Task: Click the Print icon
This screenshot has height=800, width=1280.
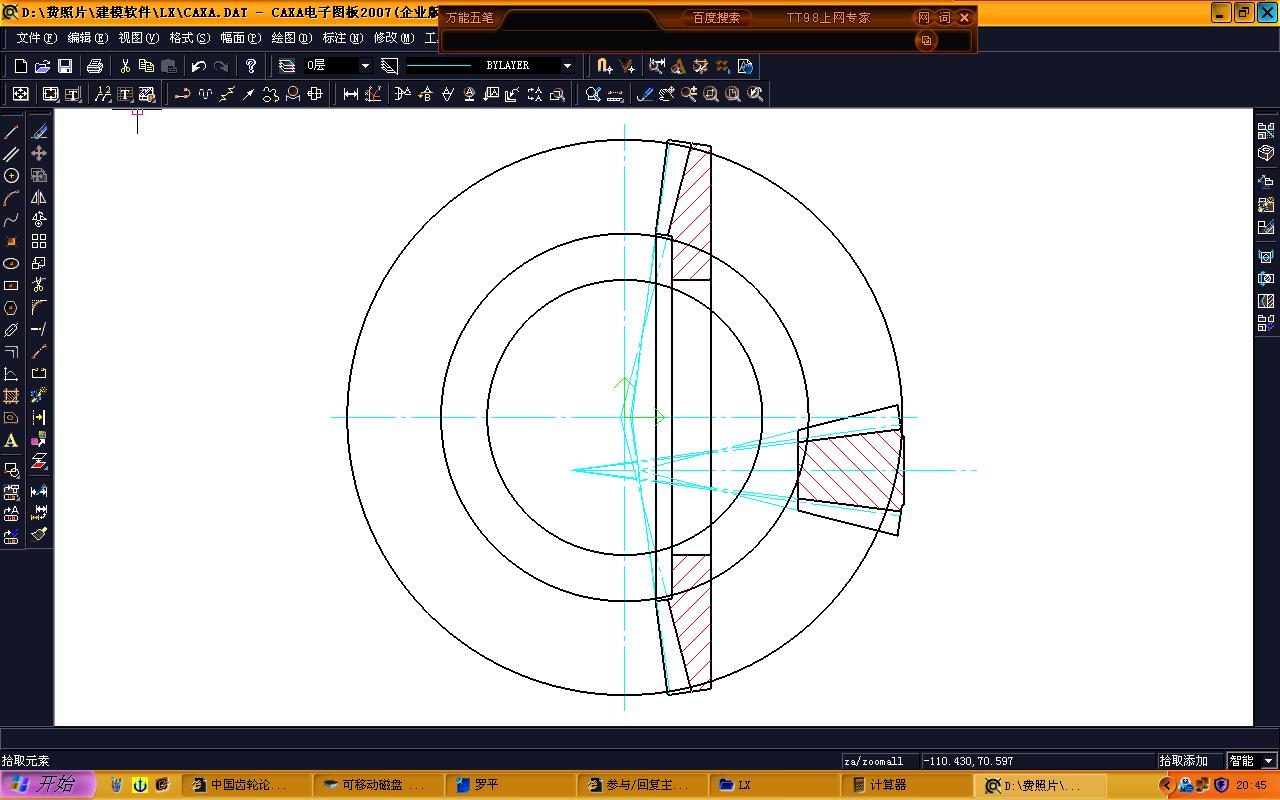Action: pos(95,66)
